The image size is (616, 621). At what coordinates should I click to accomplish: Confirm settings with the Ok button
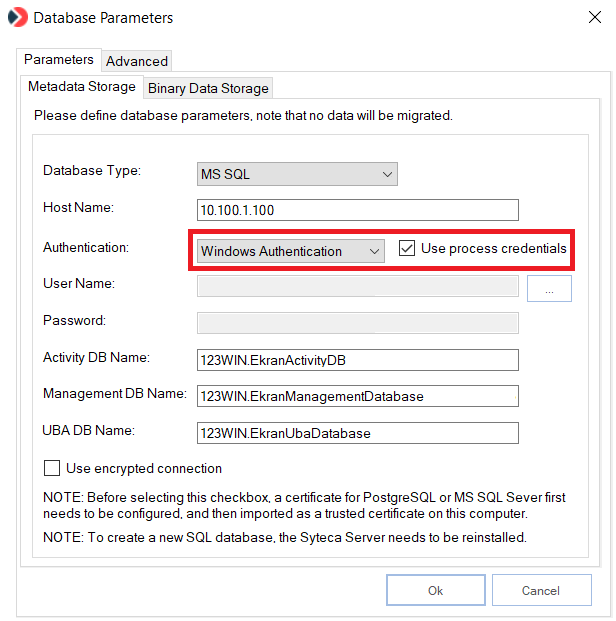point(435,590)
